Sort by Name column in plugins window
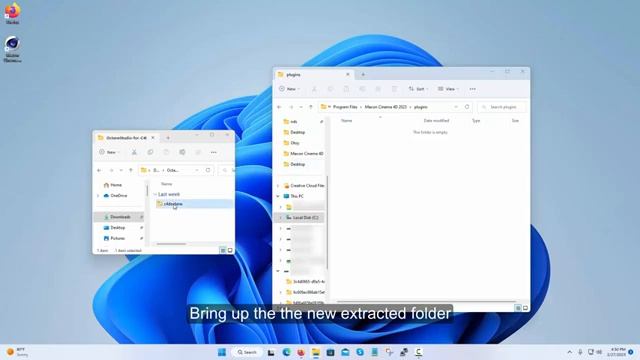 click(x=347, y=120)
